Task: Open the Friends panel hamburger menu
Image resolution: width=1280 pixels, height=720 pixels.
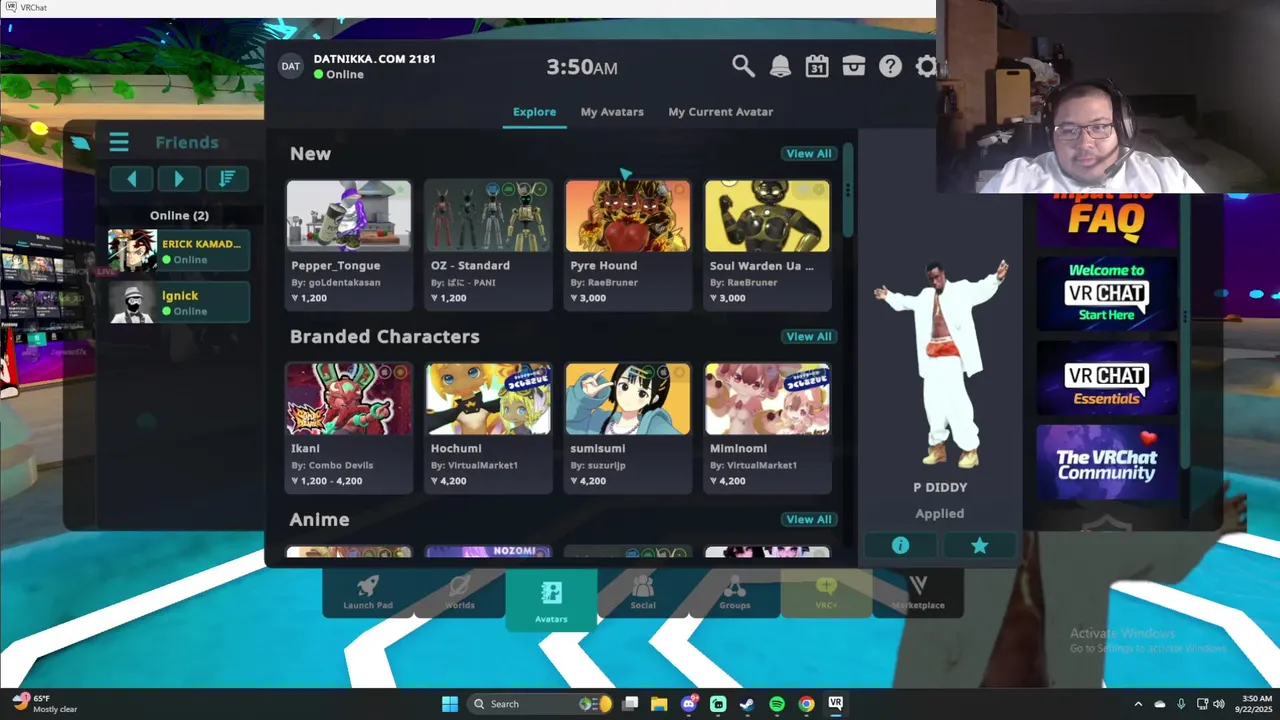Action: (119, 142)
